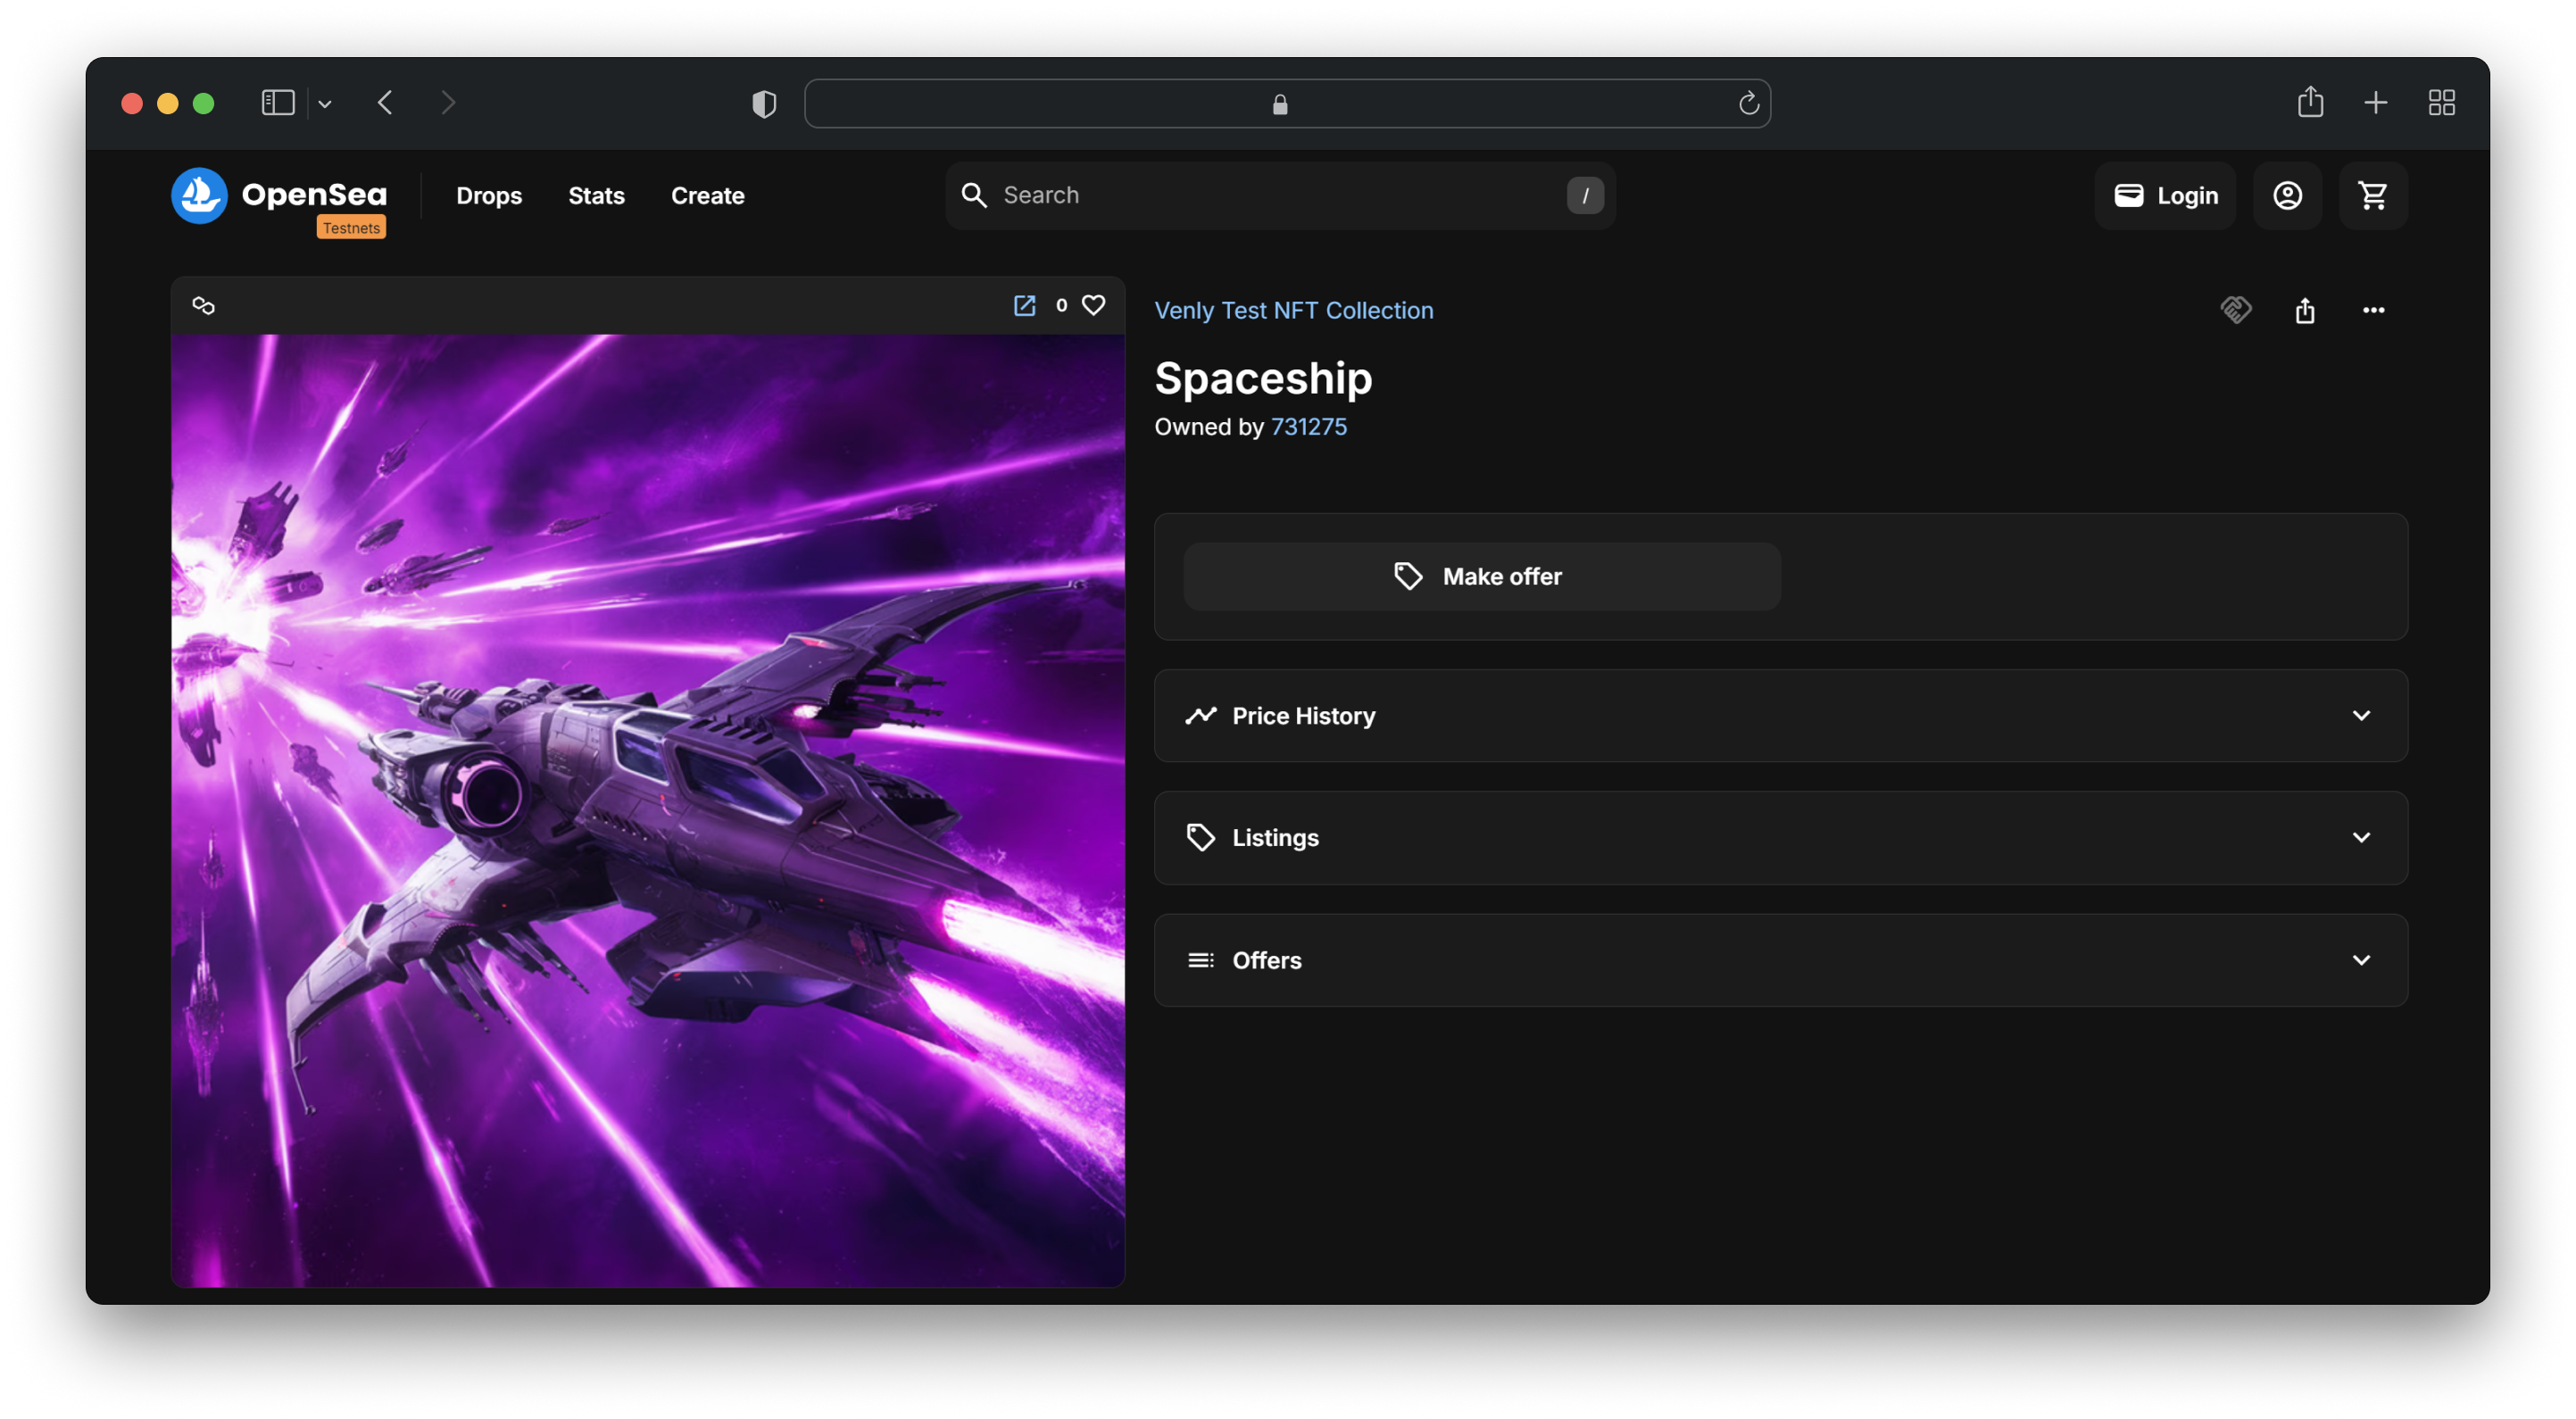Favorite the Spaceship with the heart icon

tap(1093, 305)
